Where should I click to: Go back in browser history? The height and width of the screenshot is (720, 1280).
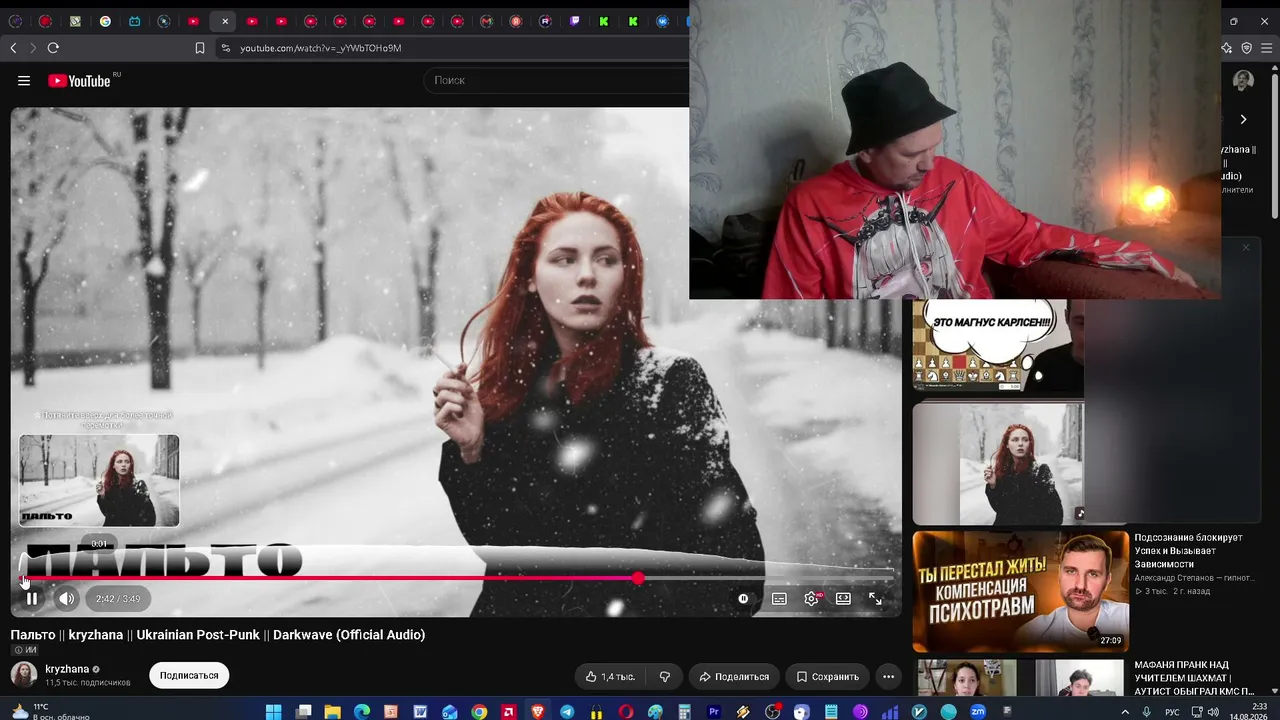click(x=13, y=48)
